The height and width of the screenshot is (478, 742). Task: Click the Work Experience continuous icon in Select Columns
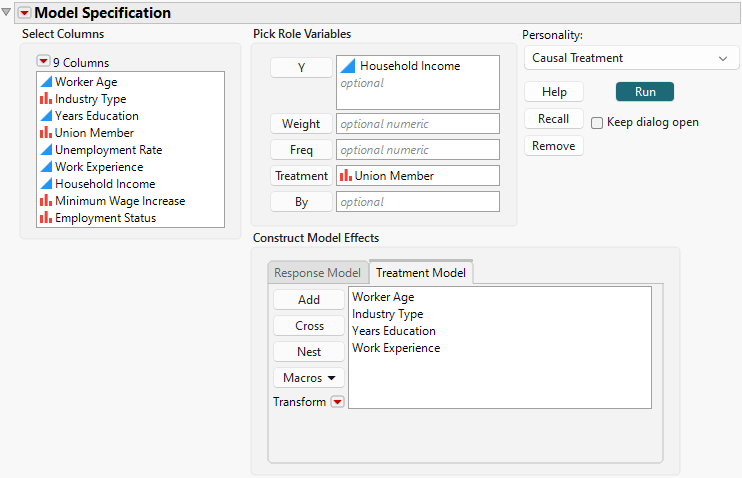pos(46,167)
